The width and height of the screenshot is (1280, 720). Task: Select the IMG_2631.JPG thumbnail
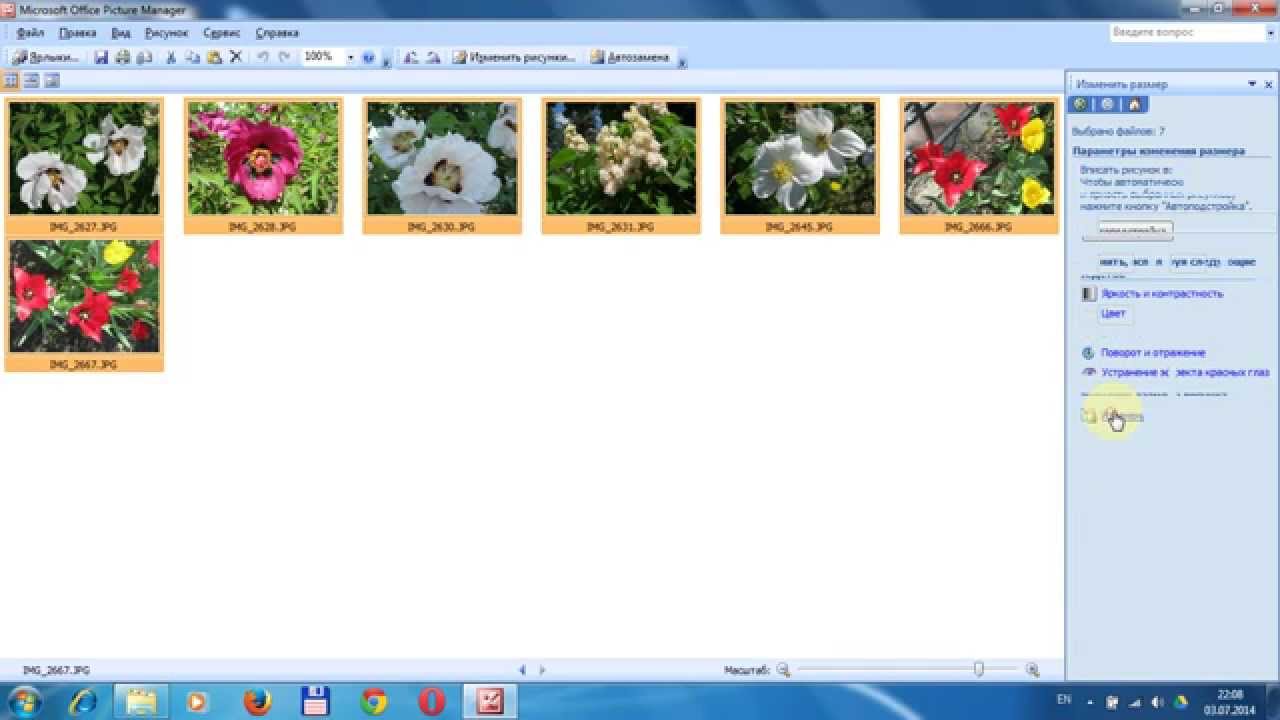tap(621, 166)
